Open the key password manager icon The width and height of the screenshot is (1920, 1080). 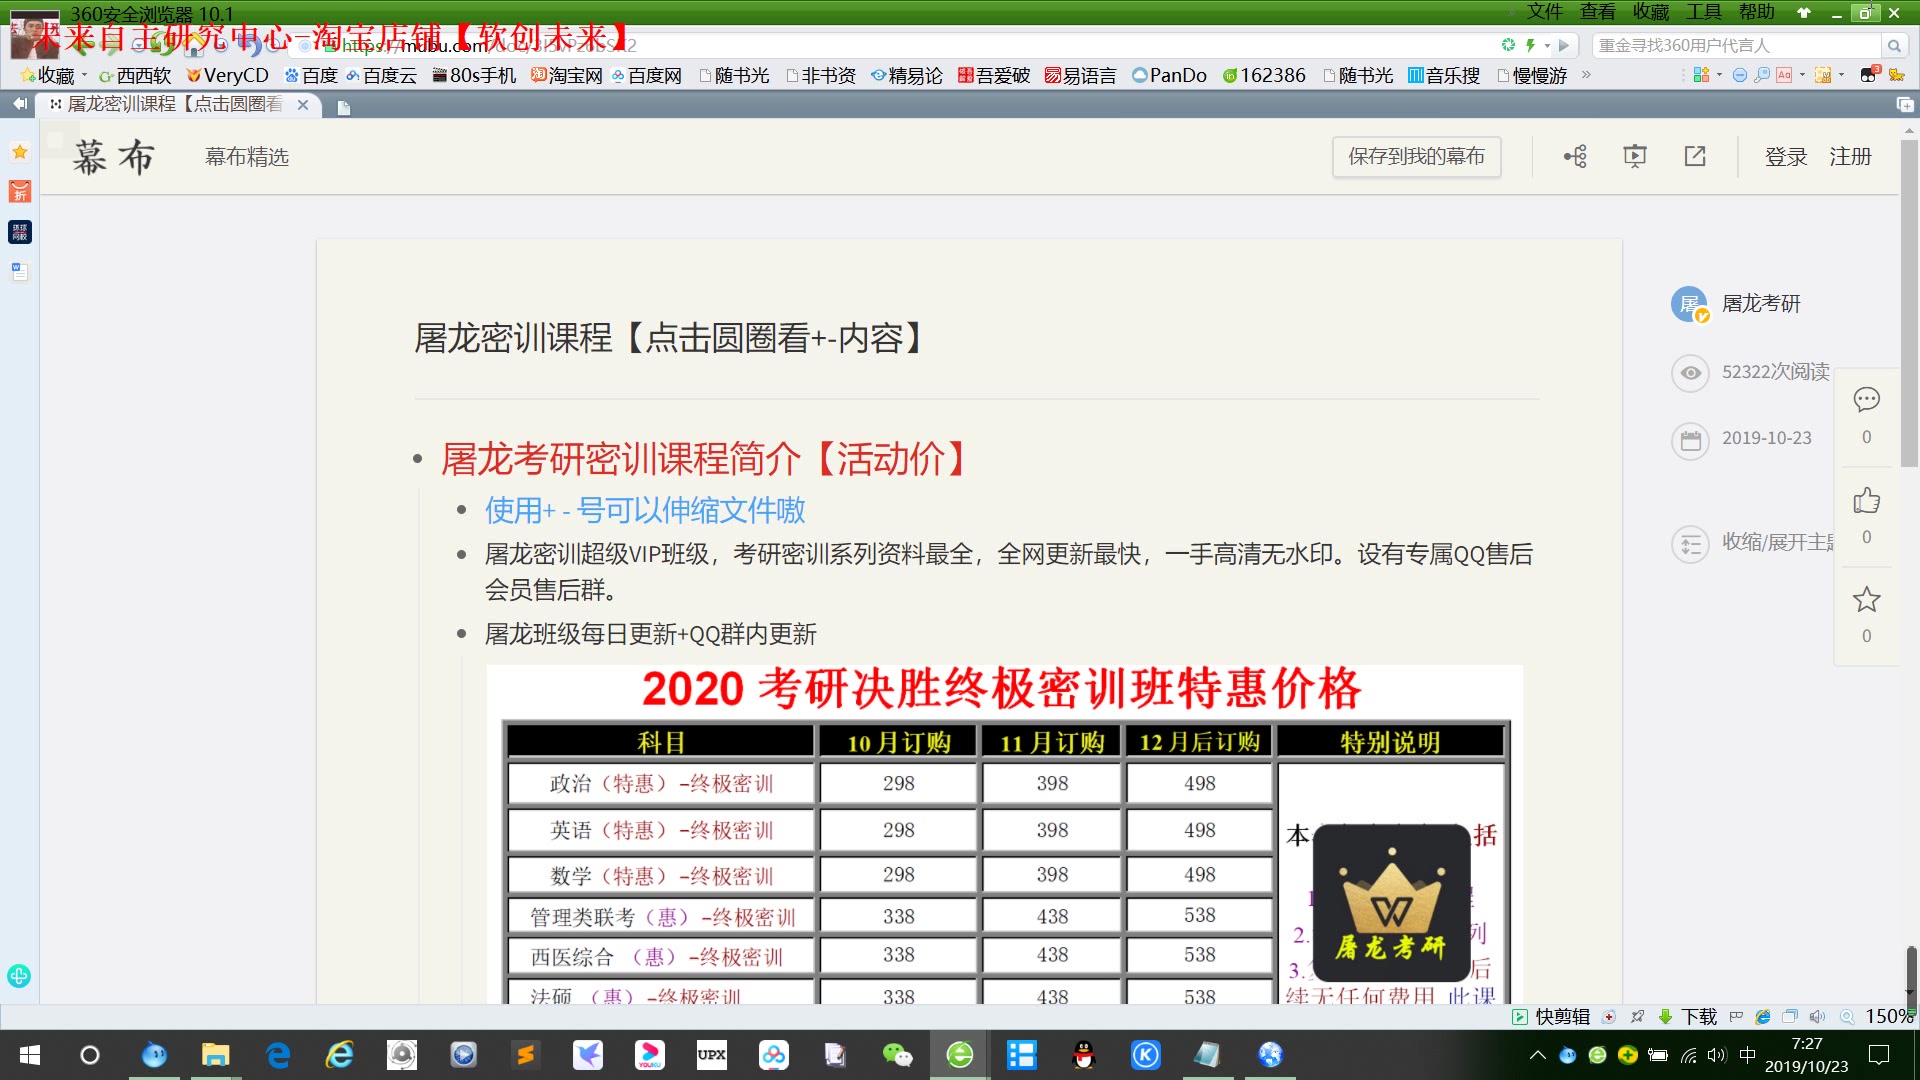pos(1762,75)
